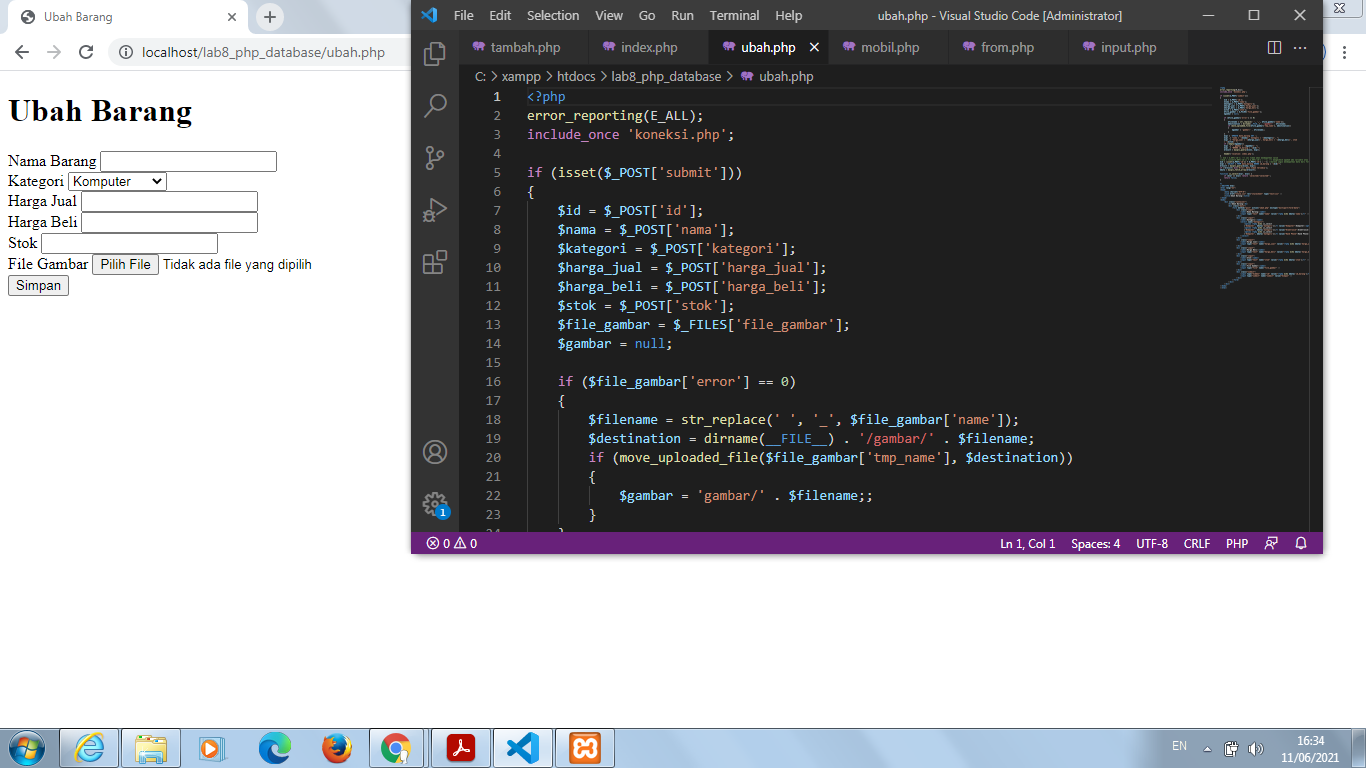Launch Internet Explorer from the taskbar
The image size is (1366, 768).
(90, 748)
